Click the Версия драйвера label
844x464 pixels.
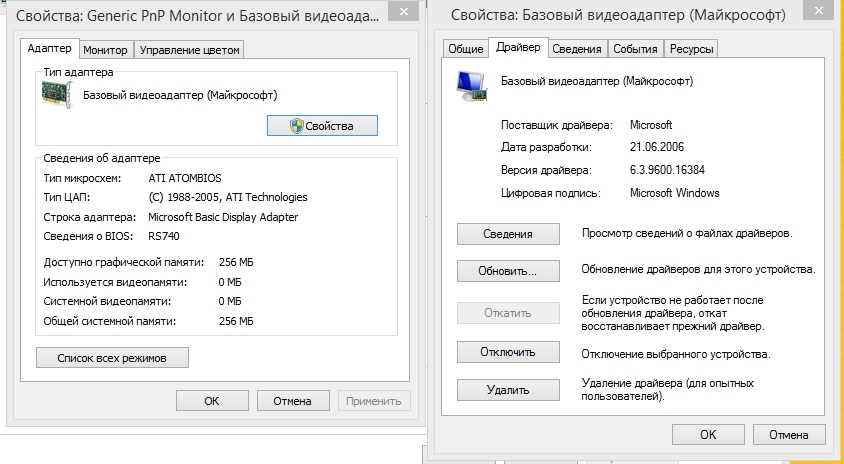(x=546, y=170)
